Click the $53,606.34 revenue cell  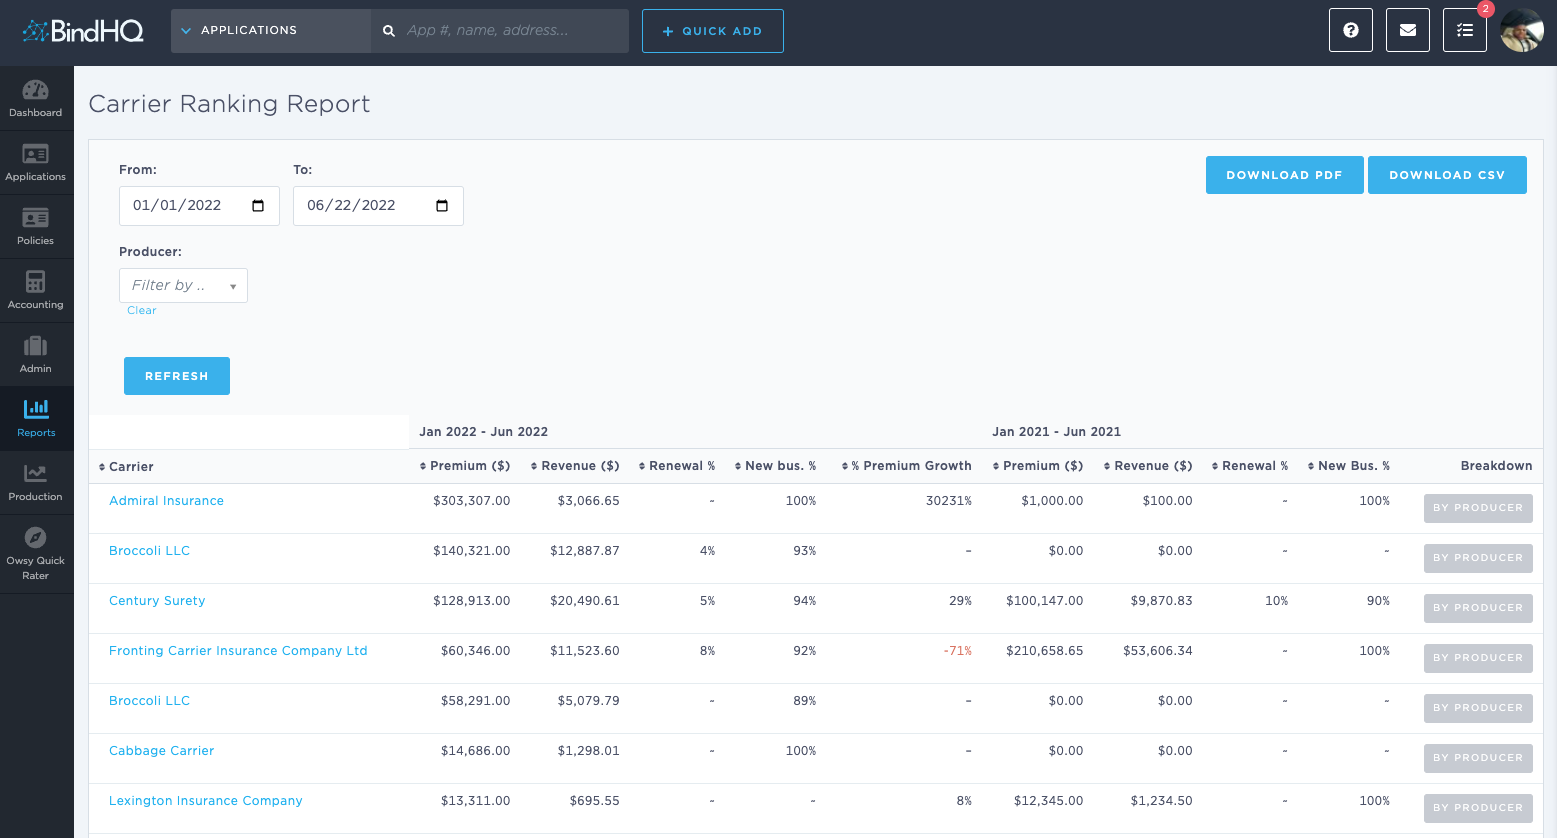(1158, 651)
